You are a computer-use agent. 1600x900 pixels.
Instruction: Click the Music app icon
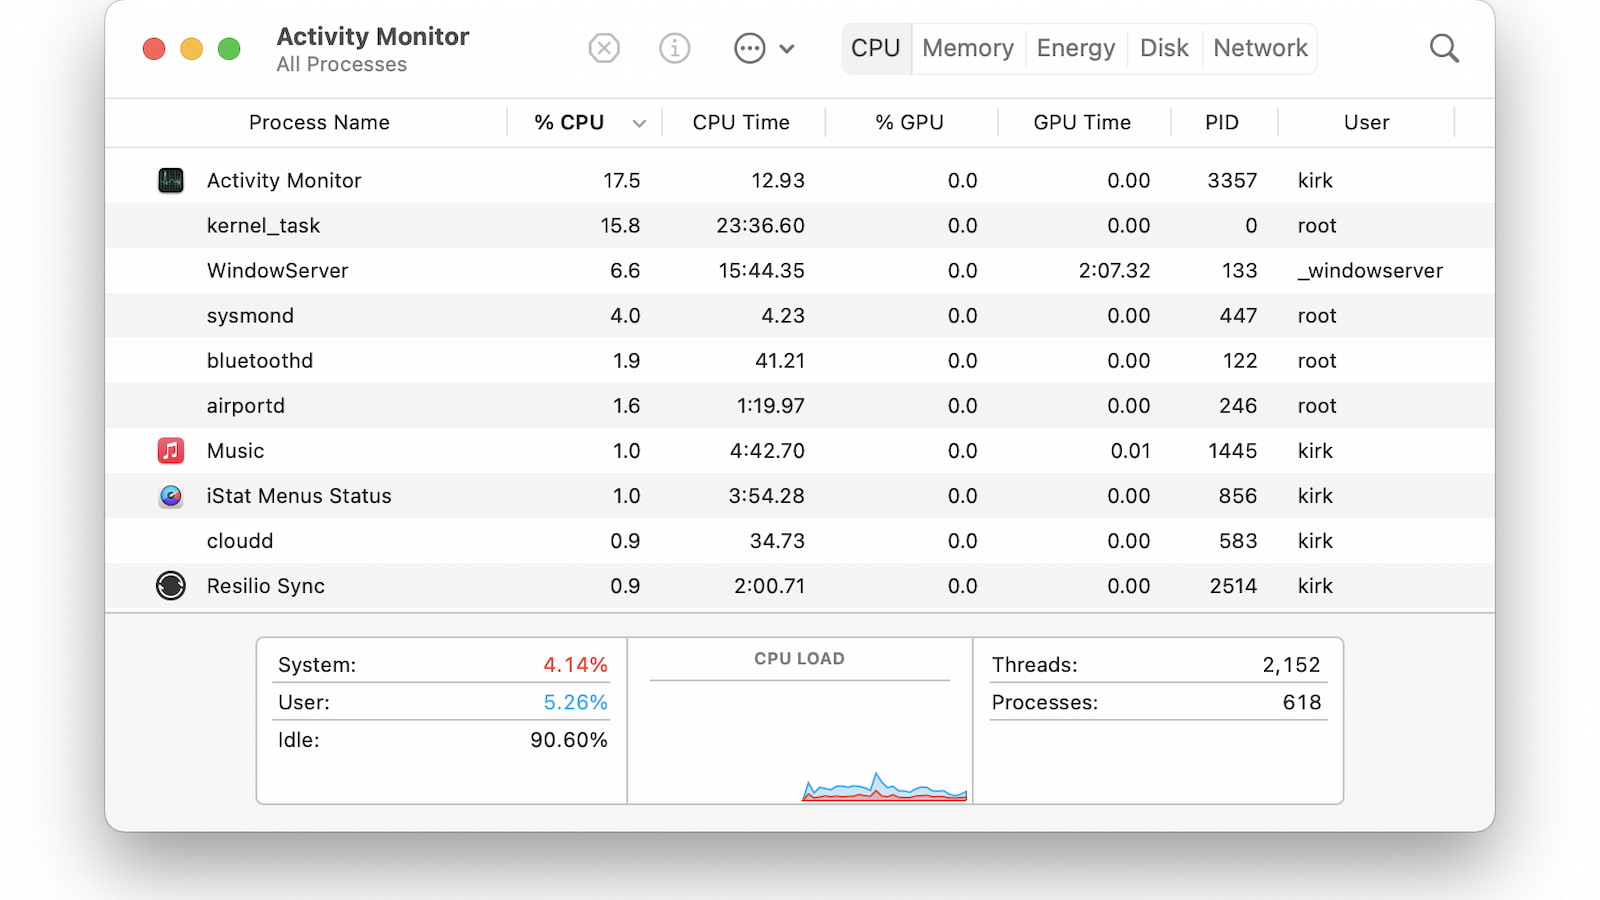[171, 451]
